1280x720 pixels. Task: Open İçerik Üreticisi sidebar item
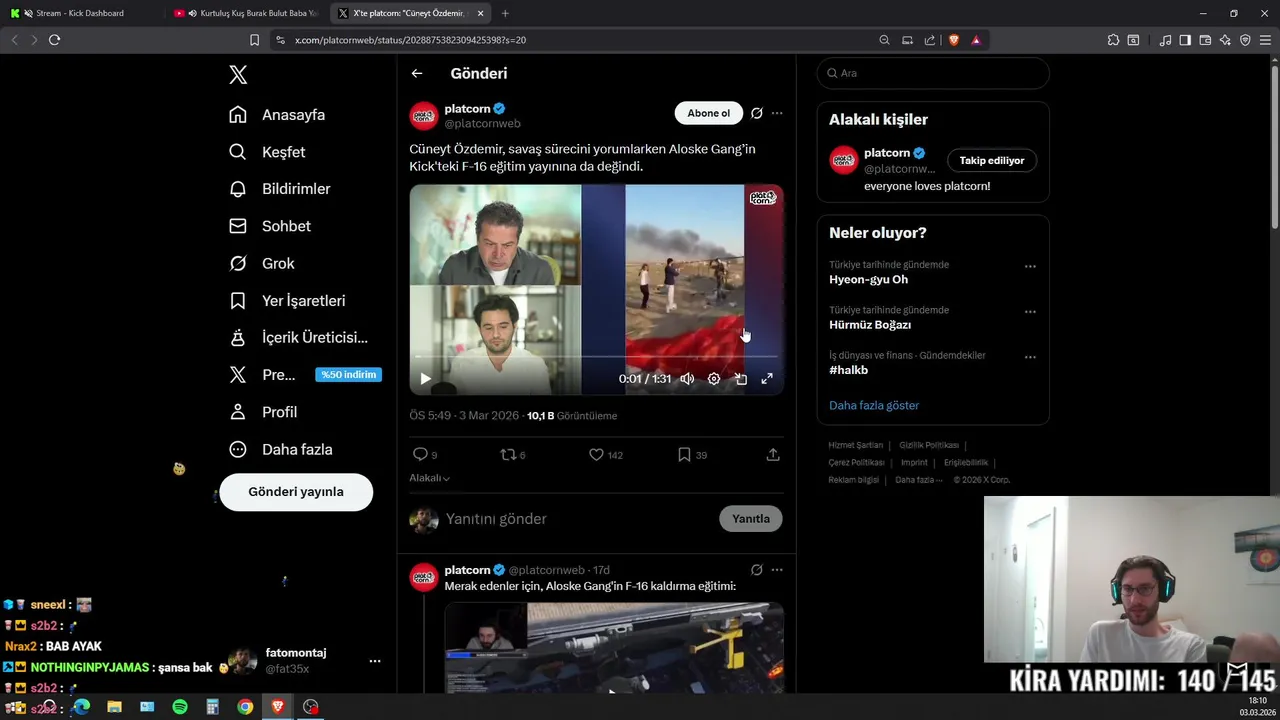coord(298,338)
